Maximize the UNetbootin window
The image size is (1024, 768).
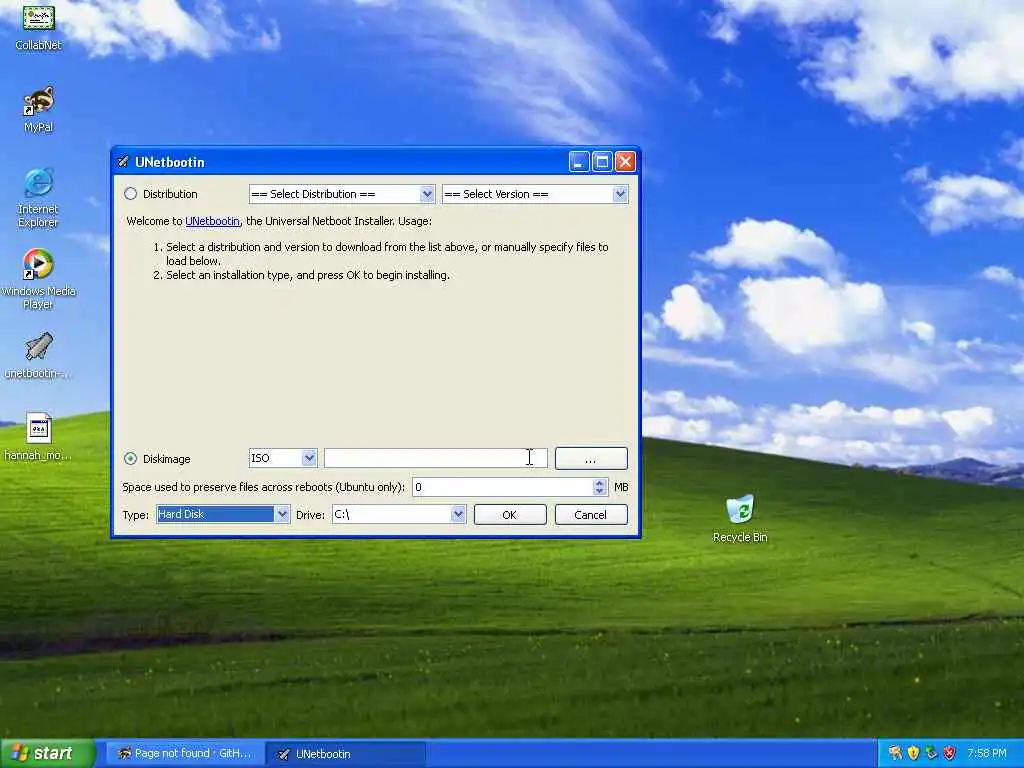[x=602, y=161]
